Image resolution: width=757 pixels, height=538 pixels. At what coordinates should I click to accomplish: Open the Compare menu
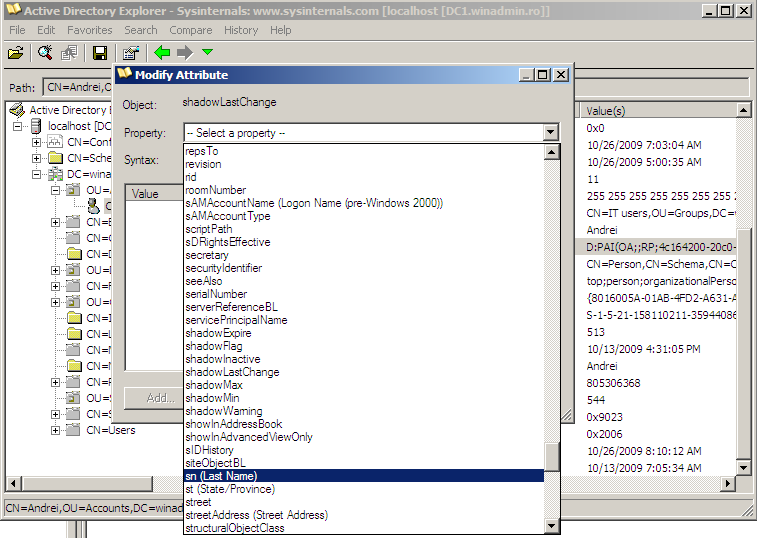coord(191,30)
